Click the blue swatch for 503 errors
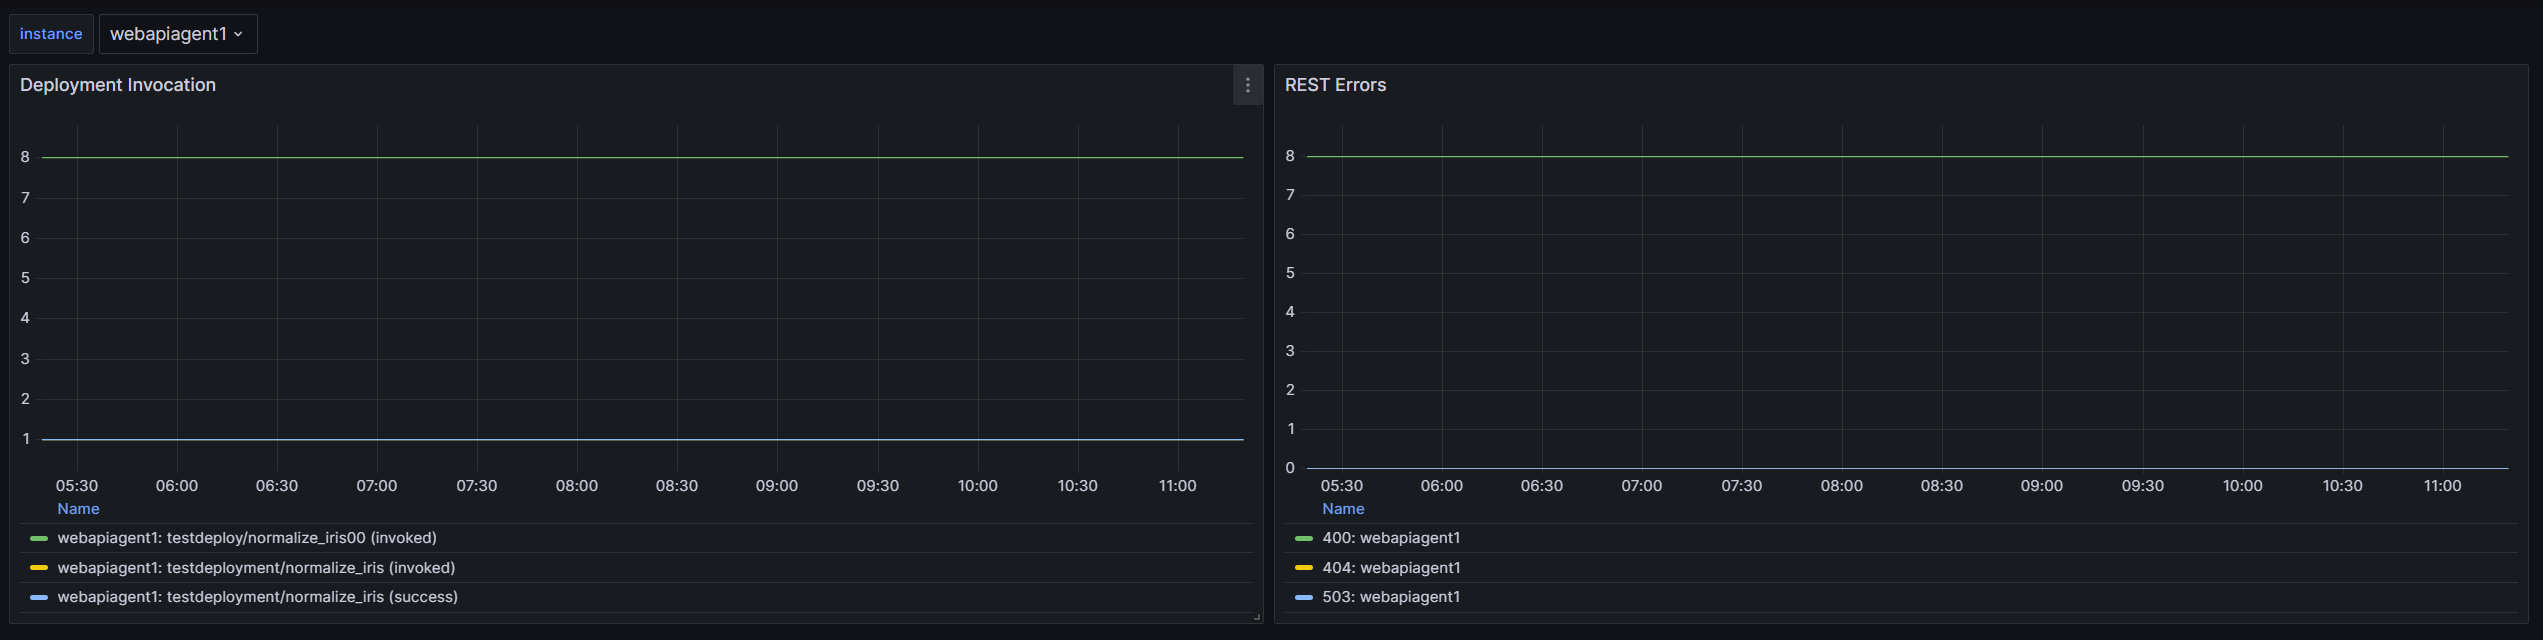The height and width of the screenshot is (640, 2543). coord(1304,597)
